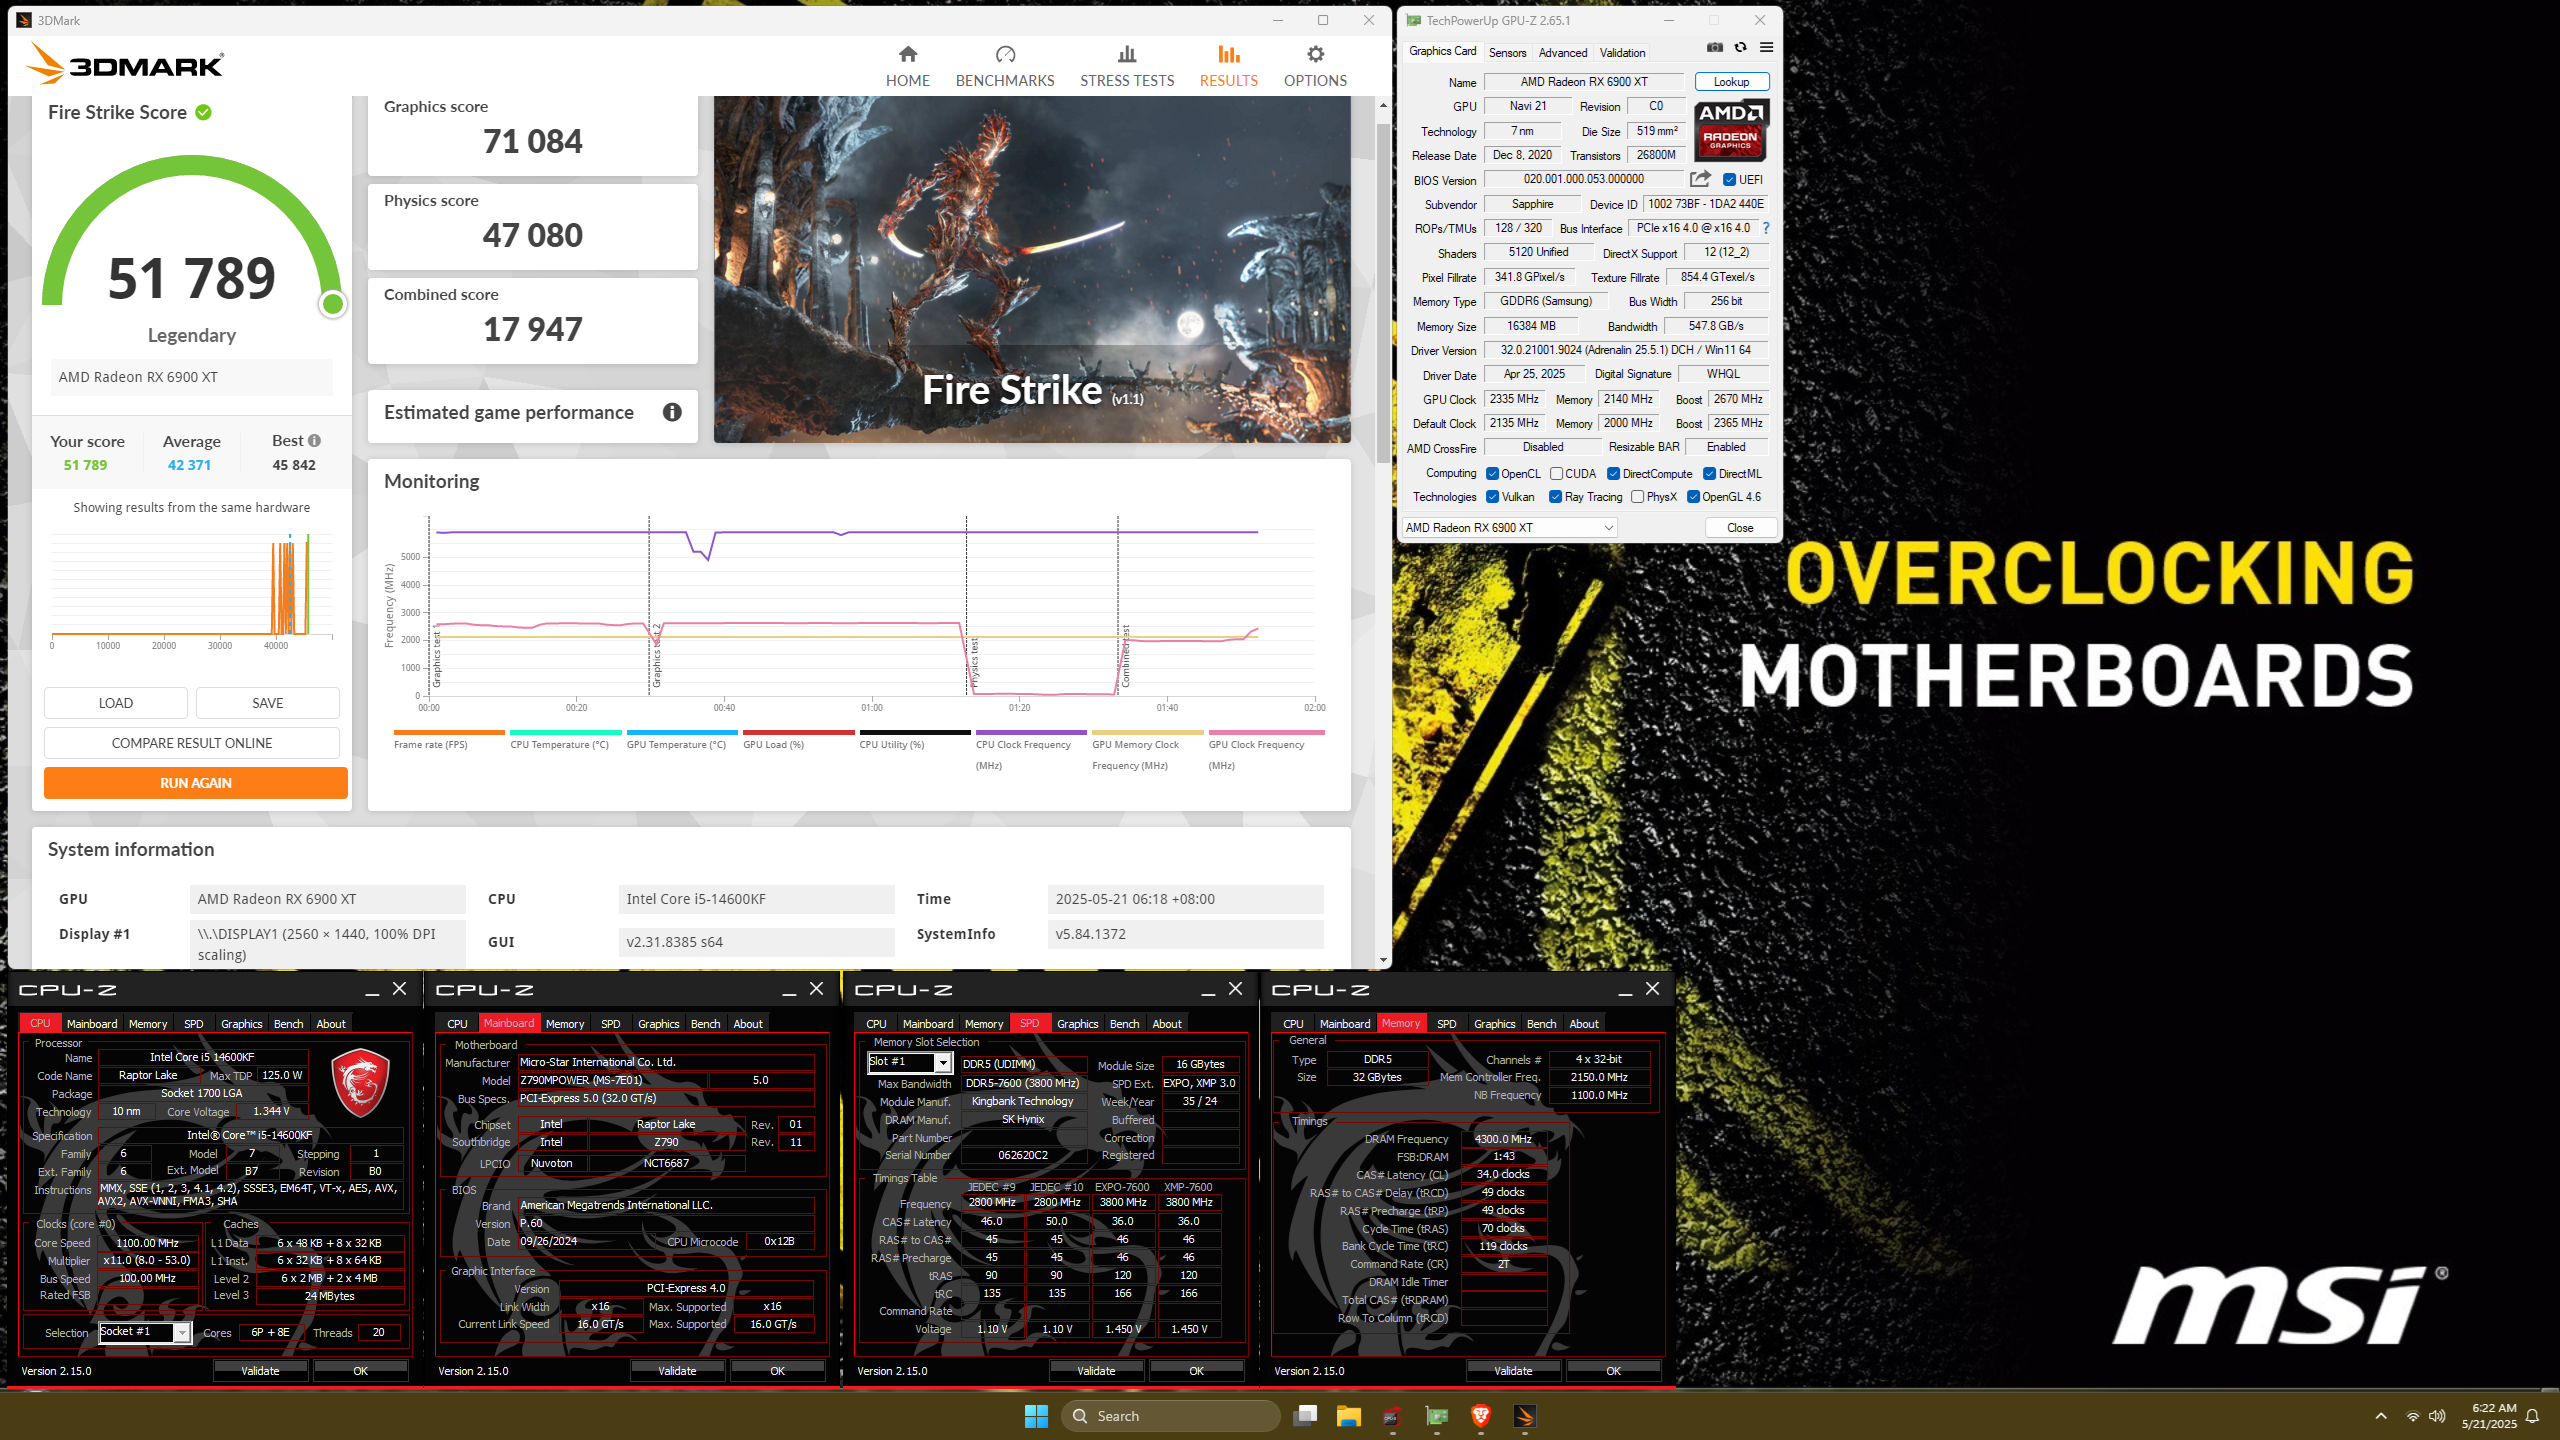Toggle the DirectML checkbox in GPU-Z

click(x=1709, y=474)
